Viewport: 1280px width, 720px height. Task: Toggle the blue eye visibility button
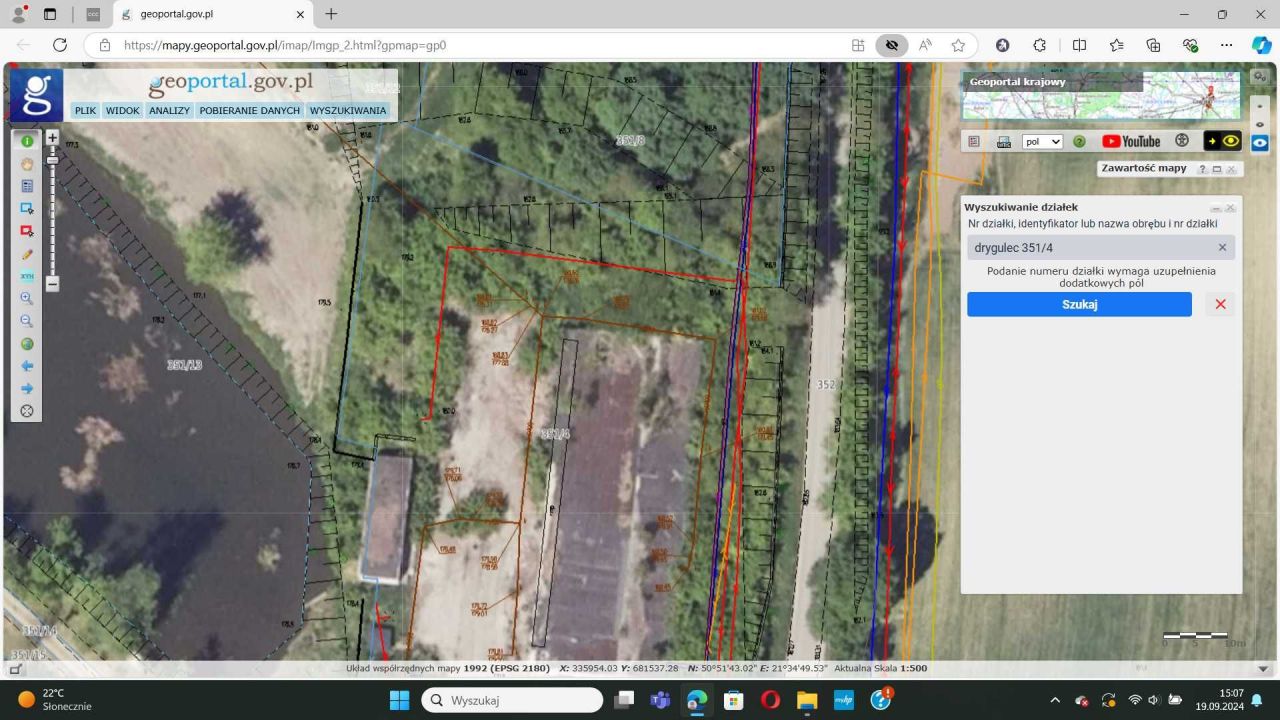[1260, 142]
